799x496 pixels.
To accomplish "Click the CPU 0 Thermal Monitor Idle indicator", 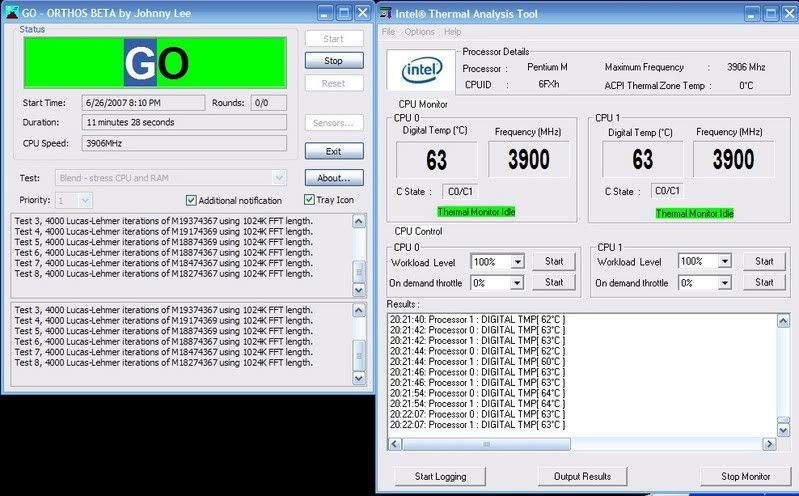I will [476, 212].
